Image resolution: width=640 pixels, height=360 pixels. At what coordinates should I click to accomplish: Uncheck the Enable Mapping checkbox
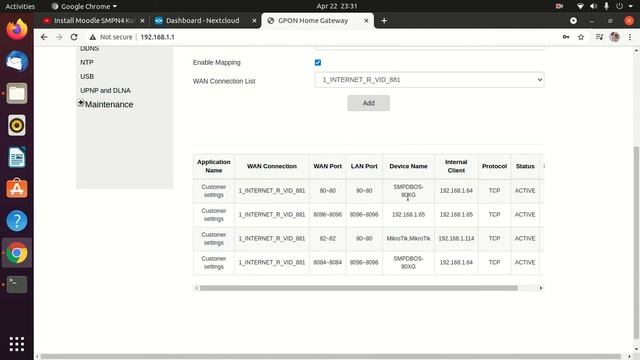[x=318, y=62]
